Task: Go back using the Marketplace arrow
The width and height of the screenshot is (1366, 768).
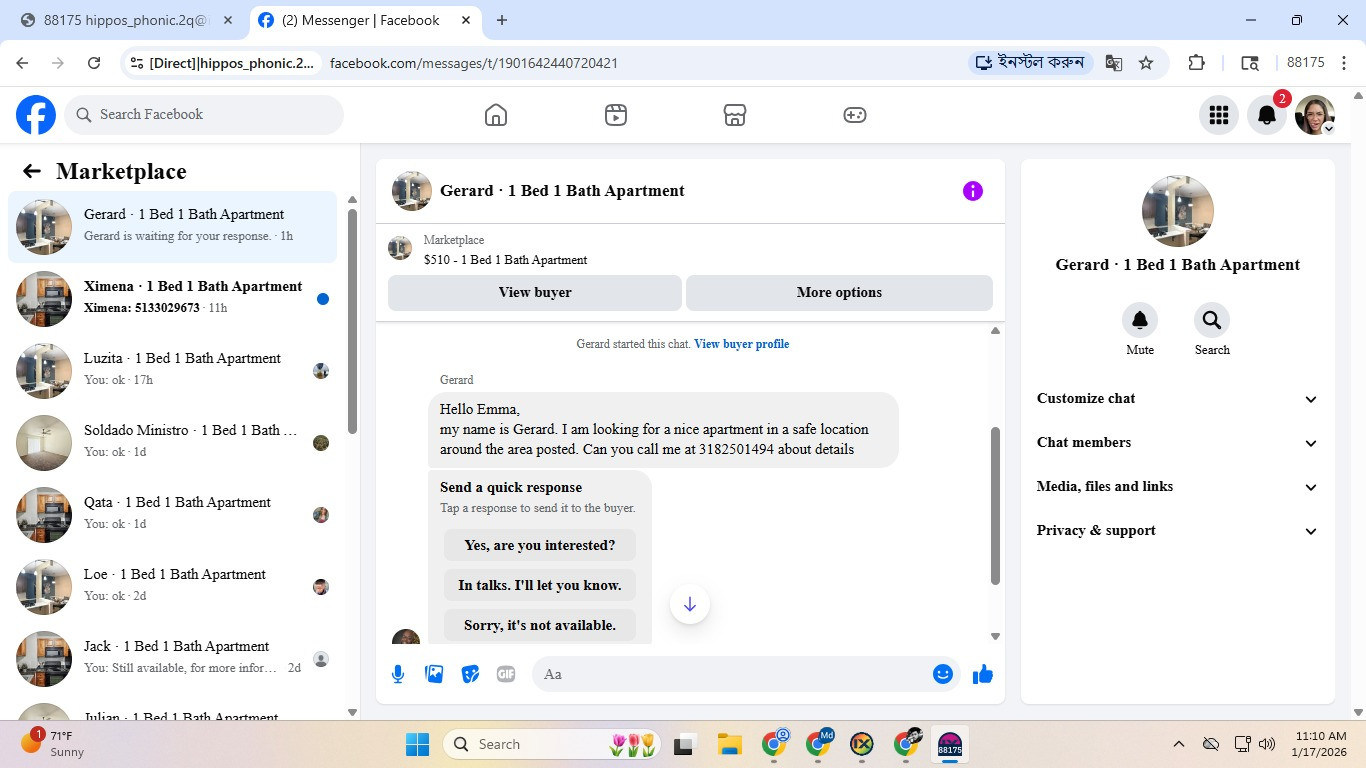Action: pyautogui.click(x=32, y=171)
